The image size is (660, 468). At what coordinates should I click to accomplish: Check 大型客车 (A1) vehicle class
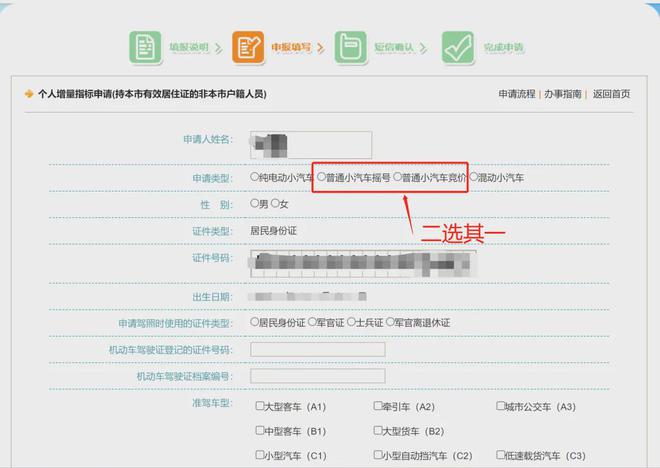(x=260, y=406)
